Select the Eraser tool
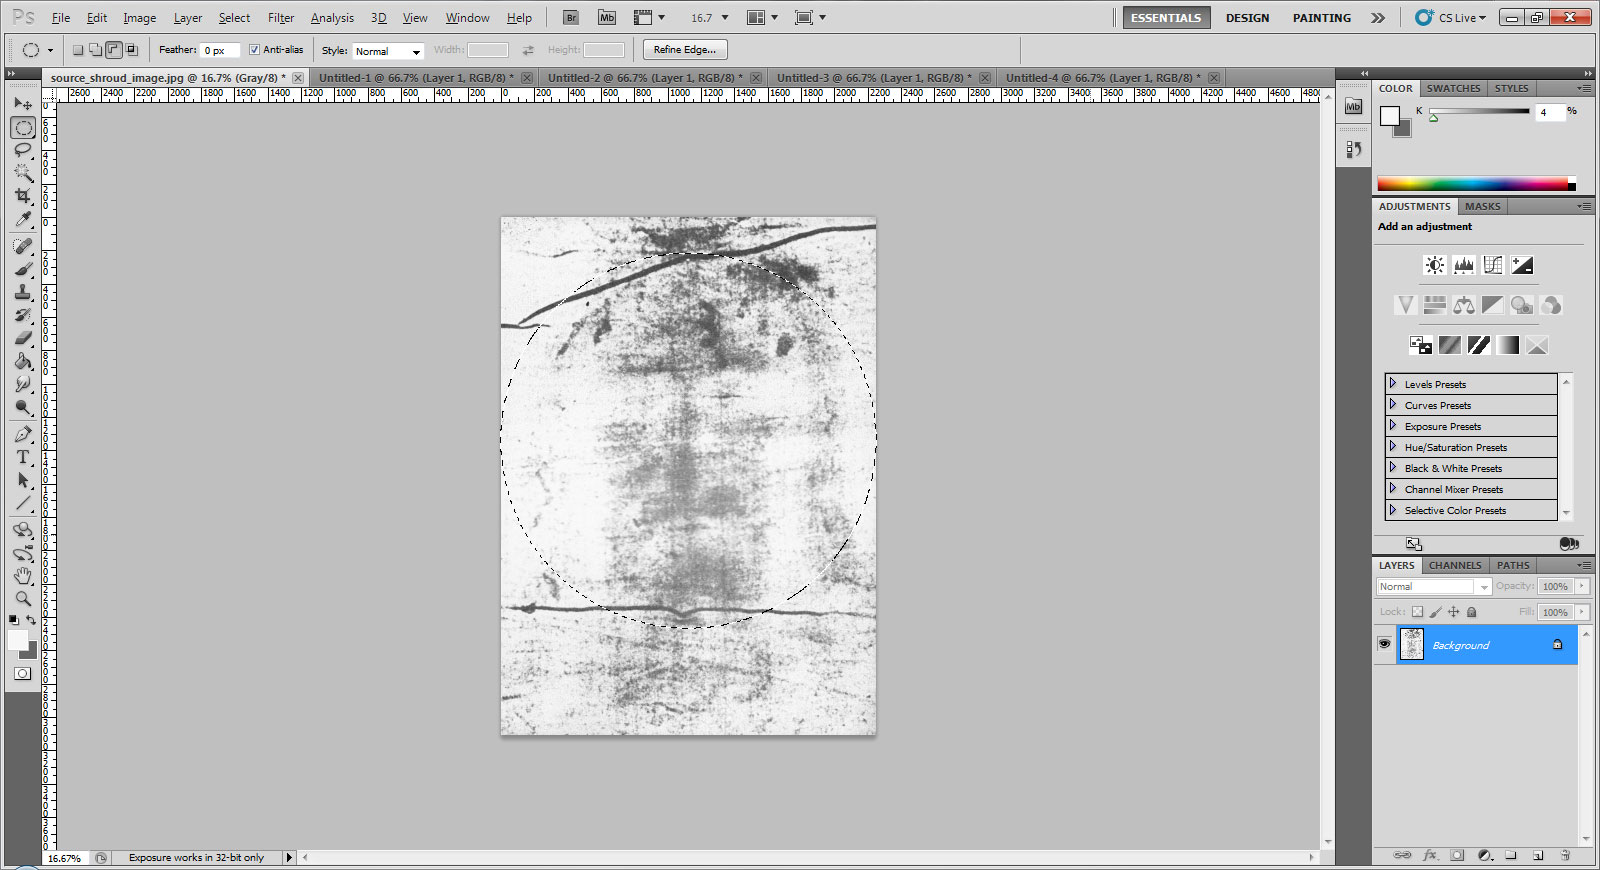This screenshot has width=1600, height=870. pos(23,338)
